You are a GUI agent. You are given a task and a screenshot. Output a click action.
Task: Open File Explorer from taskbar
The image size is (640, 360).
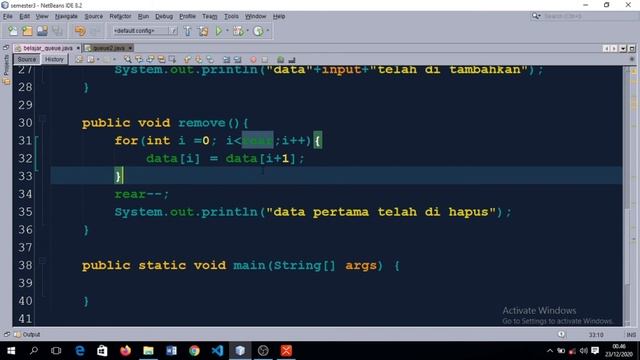148,351
